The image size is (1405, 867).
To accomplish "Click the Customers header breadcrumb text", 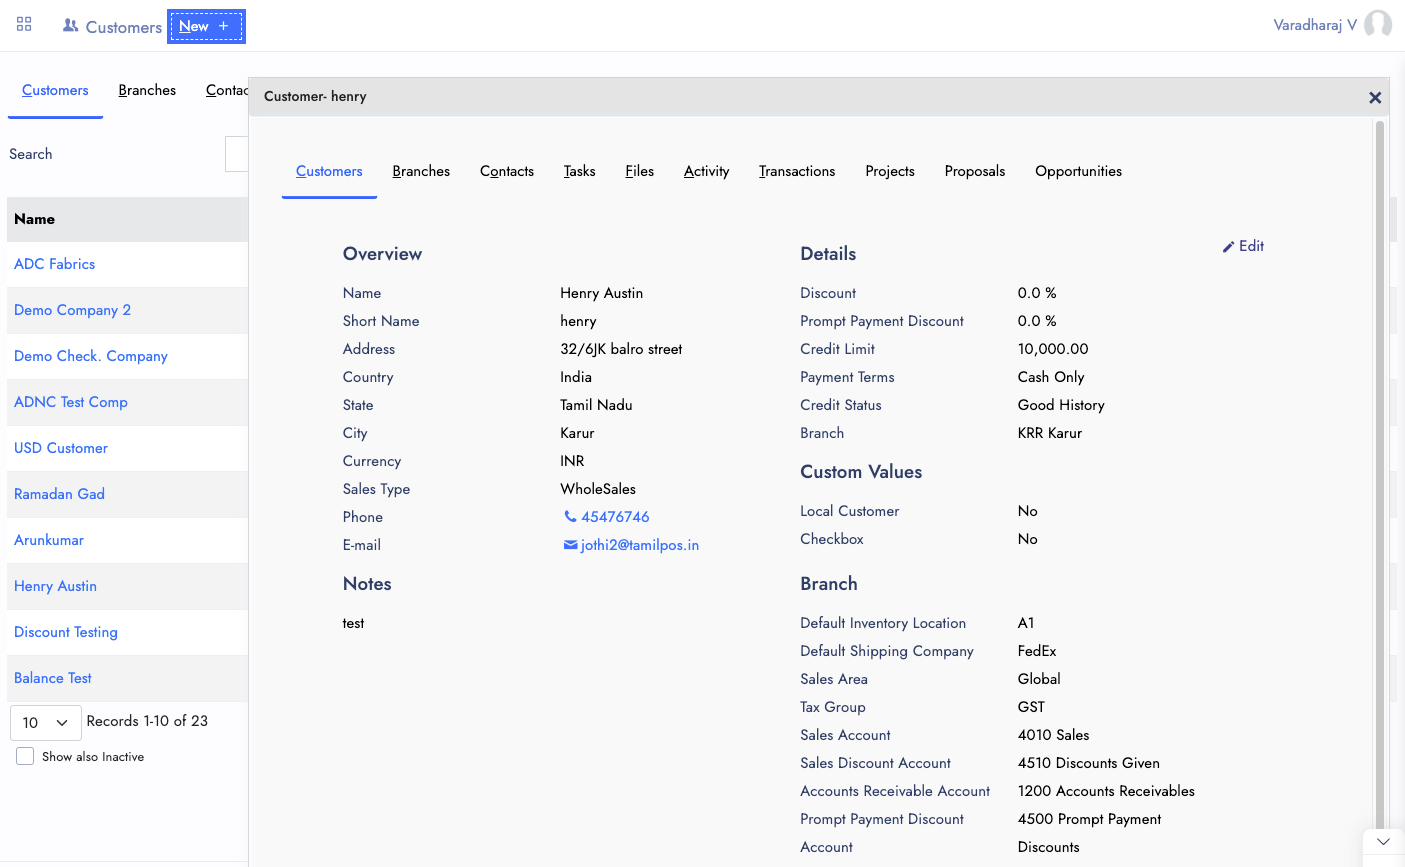I will [x=124, y=27].
